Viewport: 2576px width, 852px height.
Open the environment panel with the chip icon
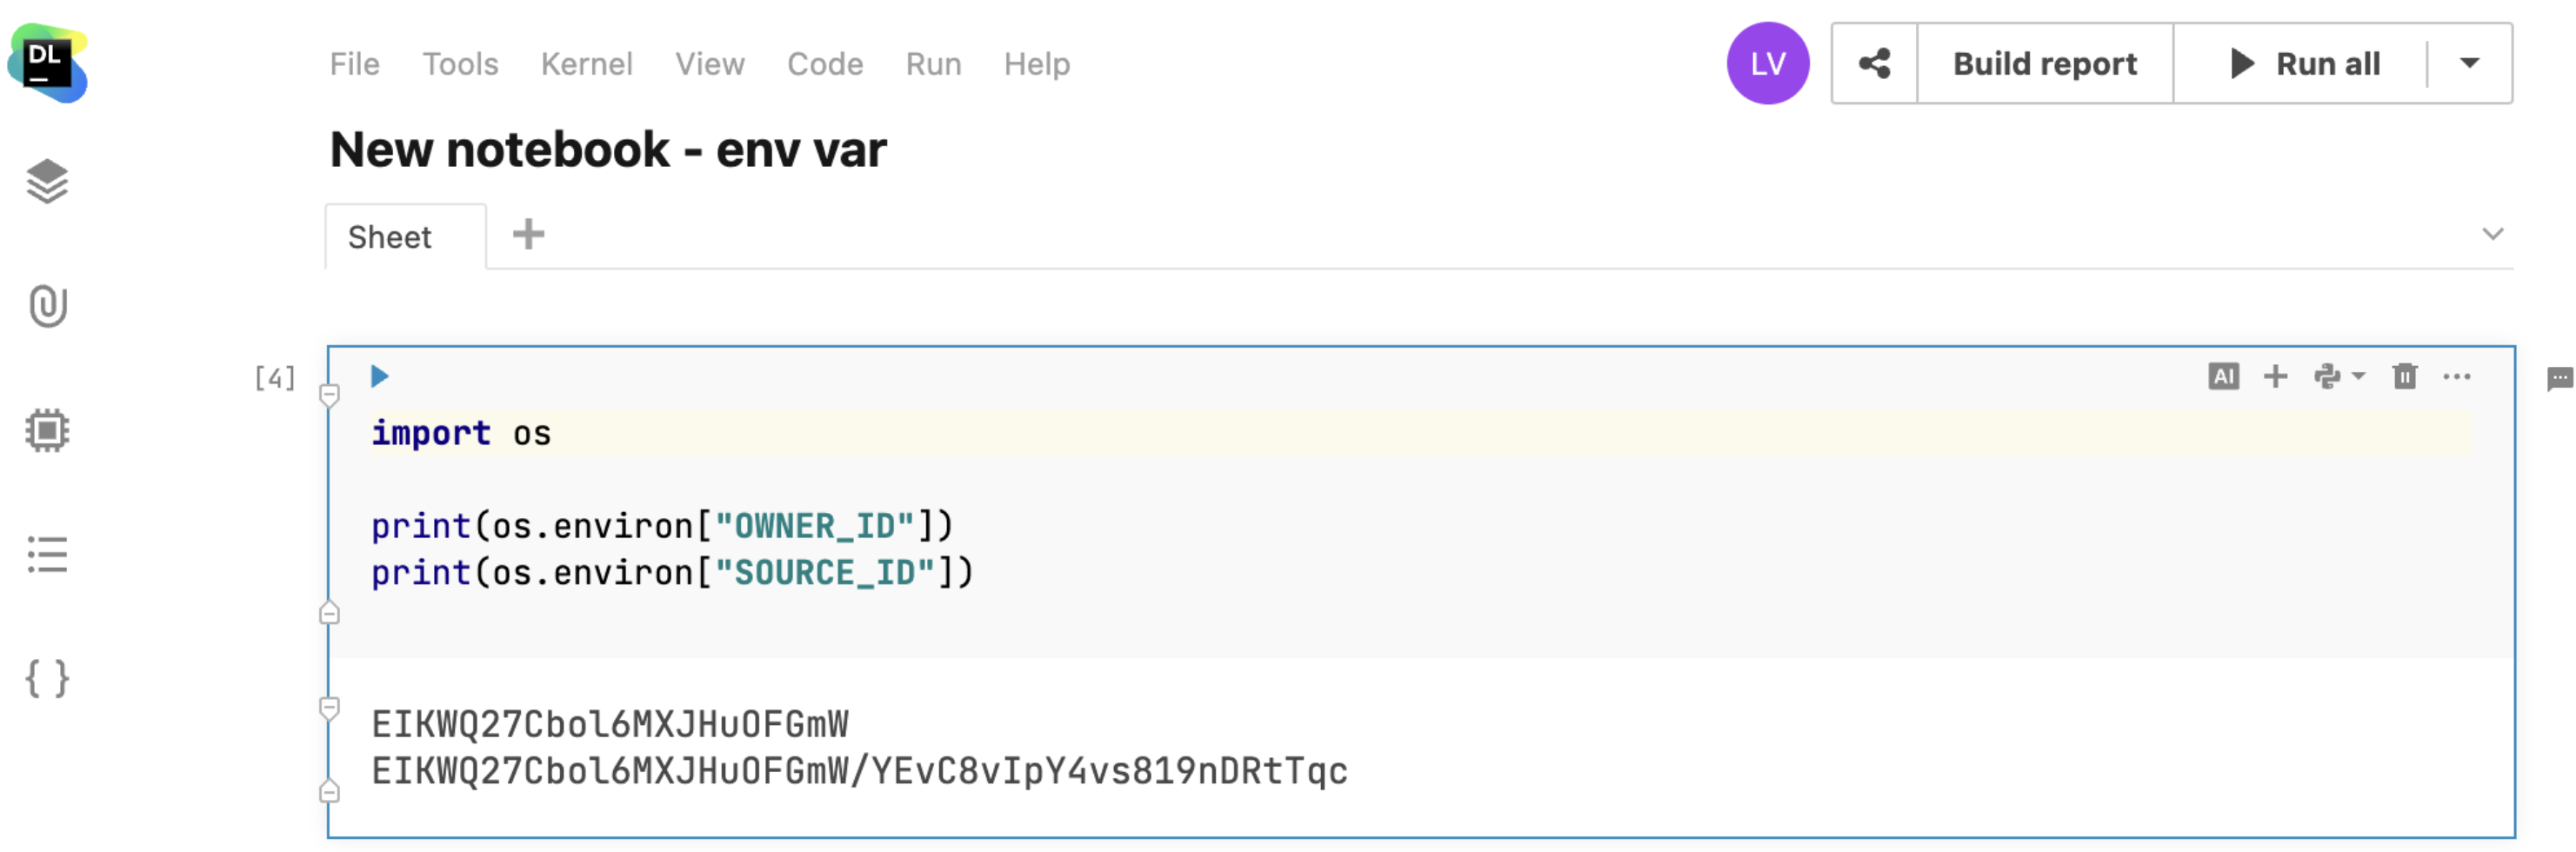click(47, 430)
